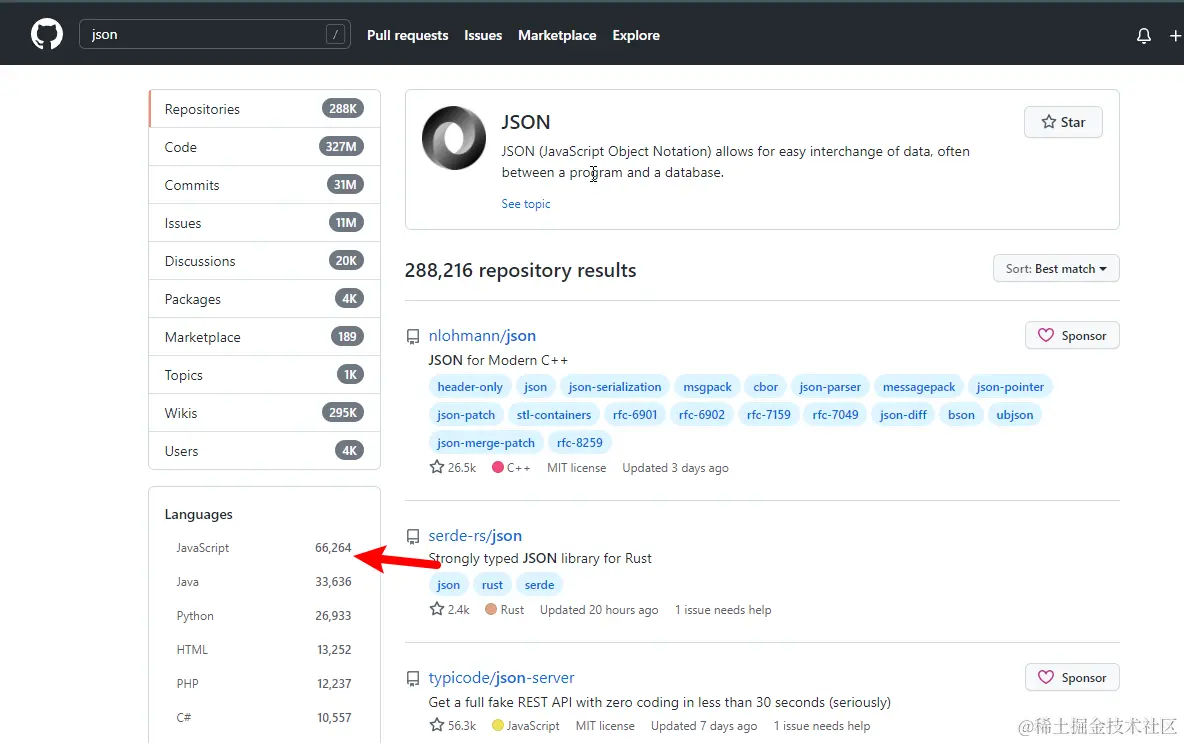This screenshot has width=1184, height=743.
Task: Open the notifications bell
Action: (1144, 35)
